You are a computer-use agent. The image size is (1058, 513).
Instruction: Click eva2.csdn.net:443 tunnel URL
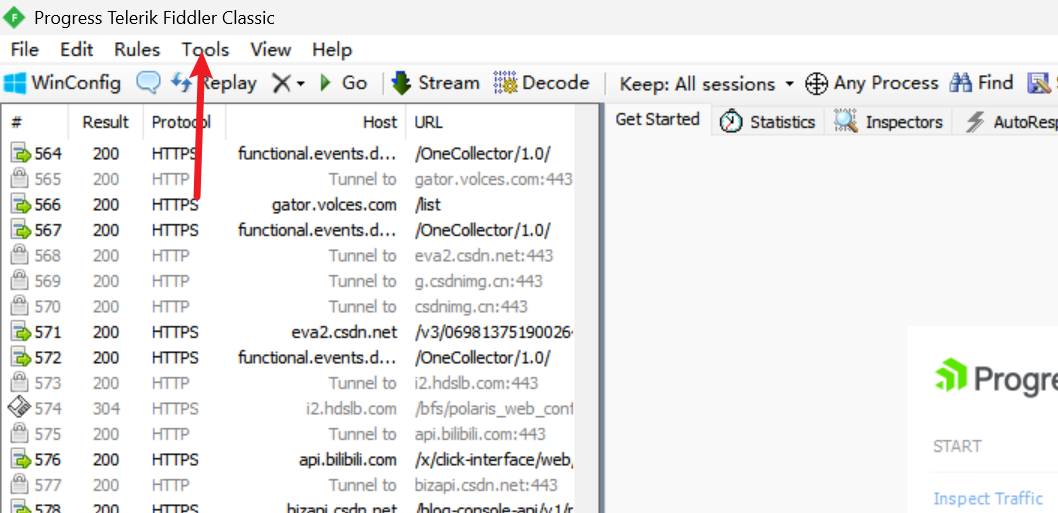click(484, 256)
